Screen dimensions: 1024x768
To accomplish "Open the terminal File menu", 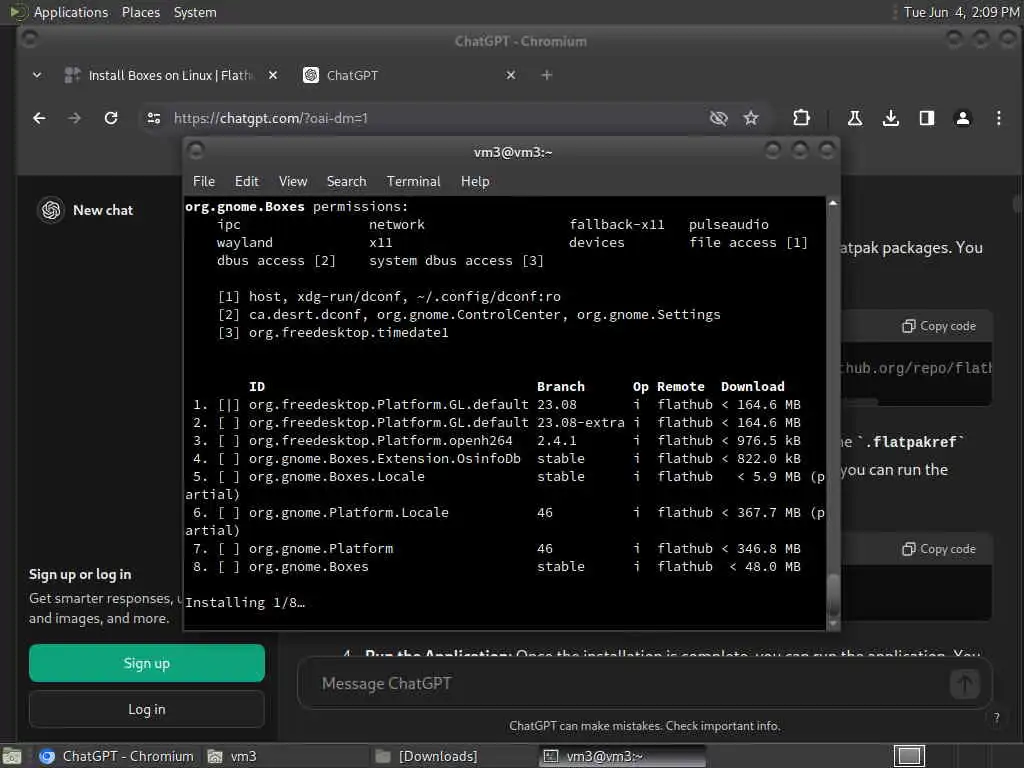I will pyautogui.click(x=204, y=182).
